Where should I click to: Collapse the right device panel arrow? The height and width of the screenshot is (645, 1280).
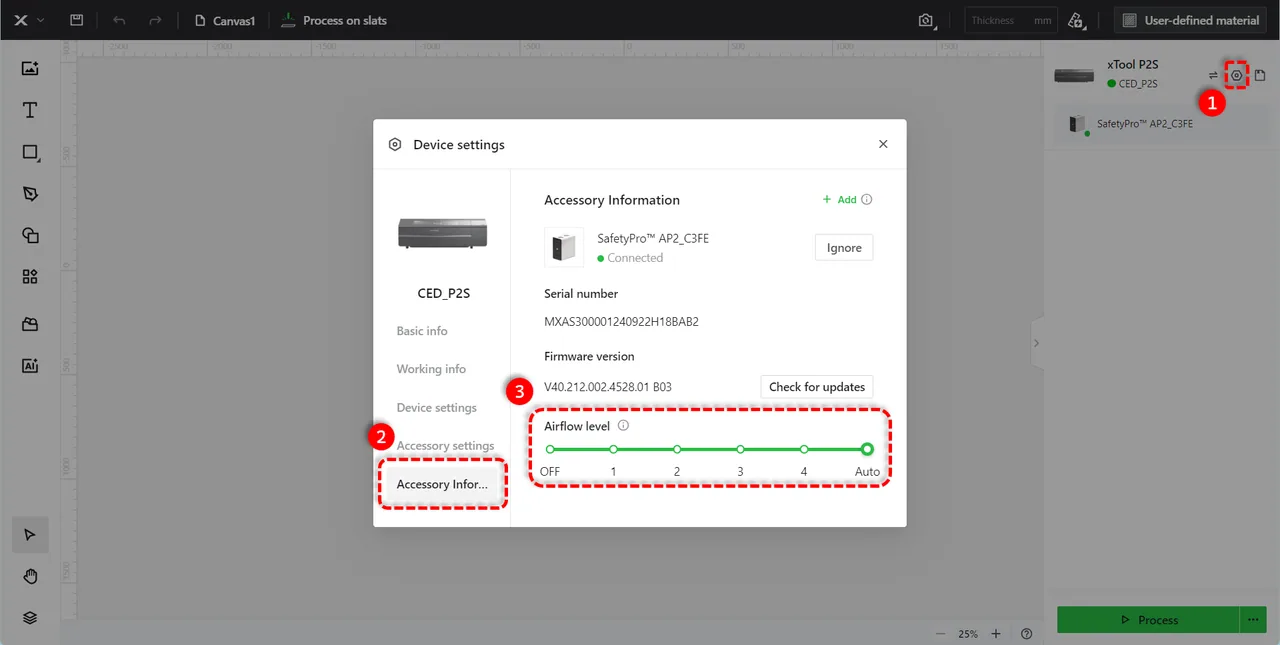pyautogui.click(x=1036, y=343)
